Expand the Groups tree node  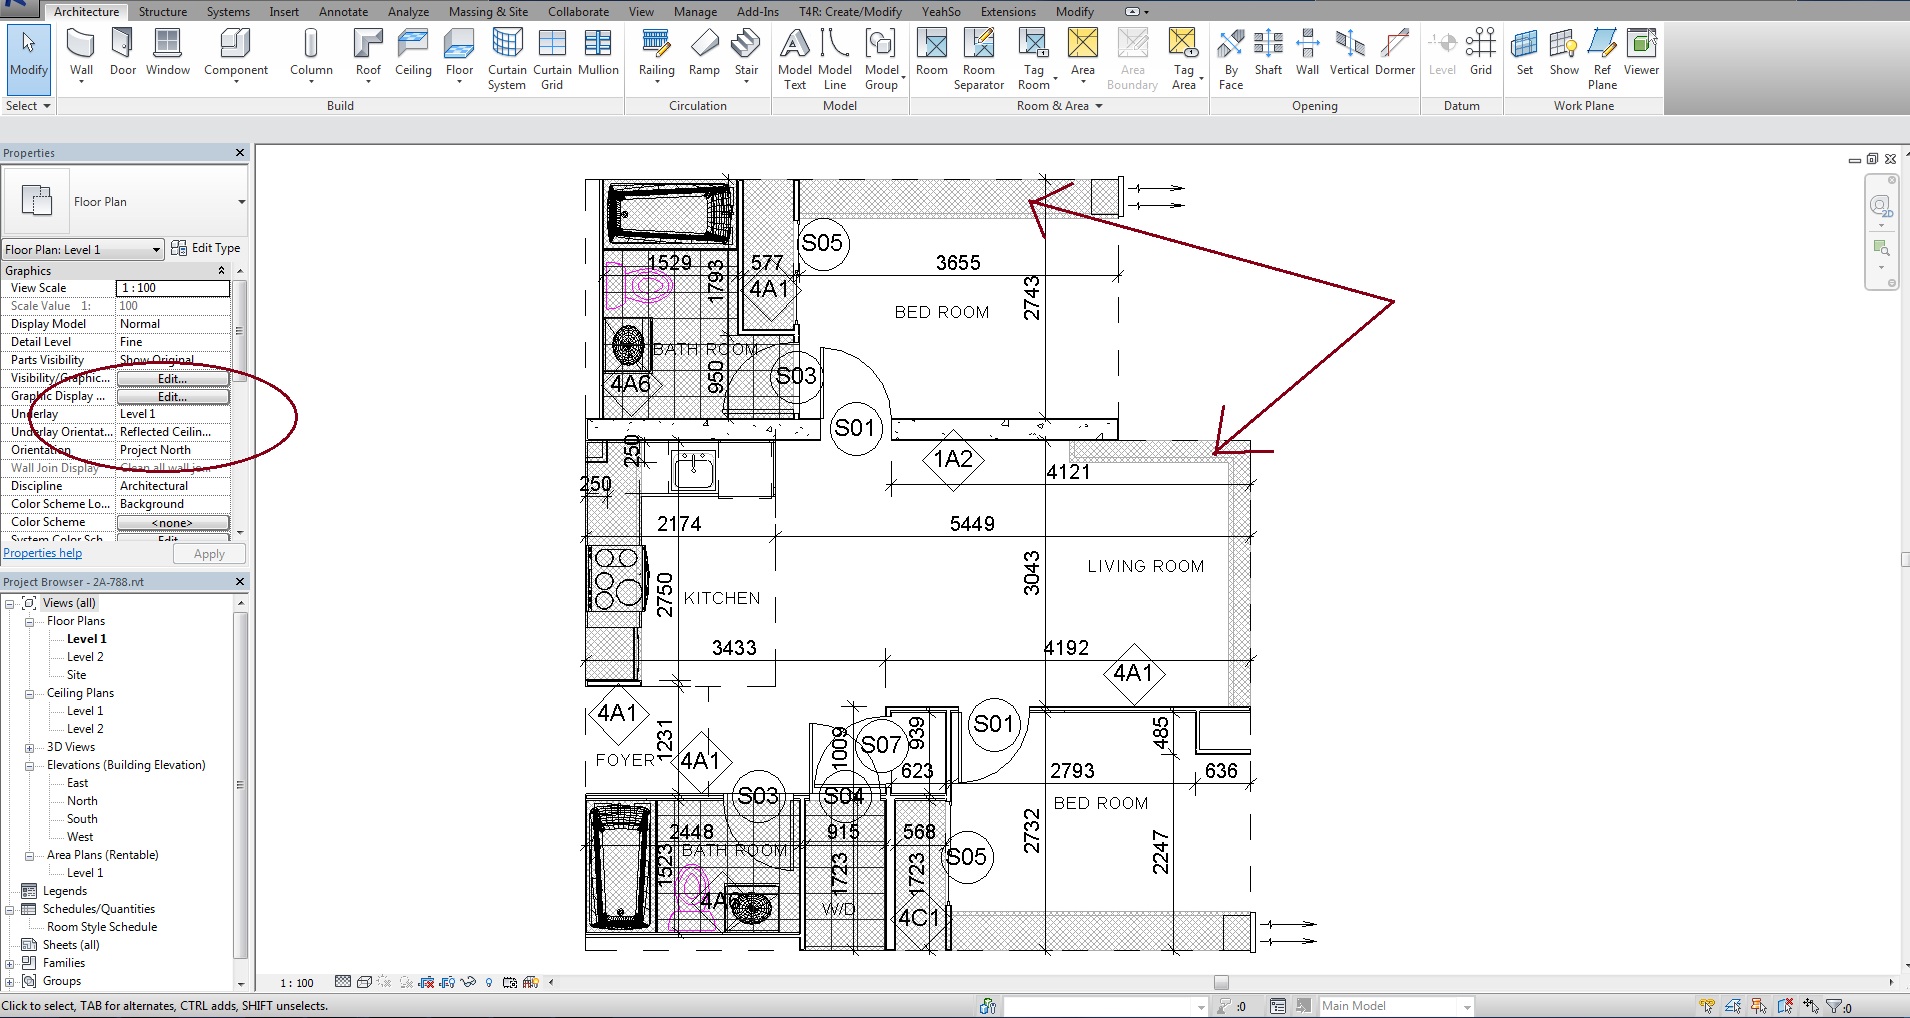(x=9, y=981)
